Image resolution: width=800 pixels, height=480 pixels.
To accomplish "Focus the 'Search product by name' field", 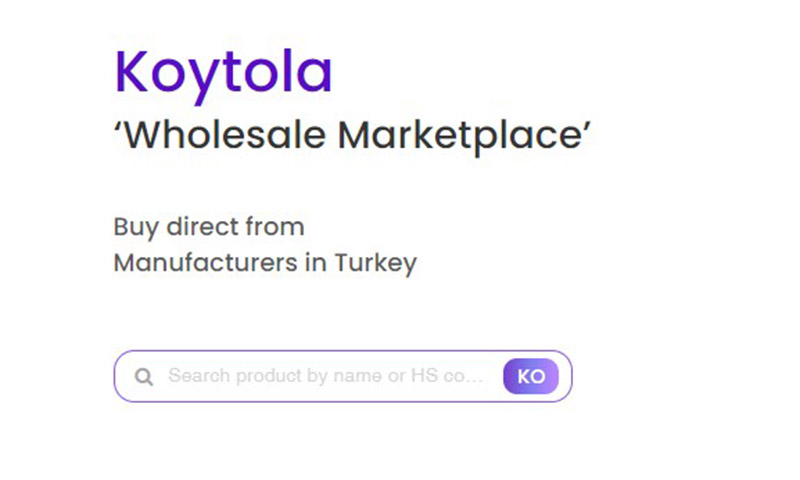I will click(x=326, y=376).
